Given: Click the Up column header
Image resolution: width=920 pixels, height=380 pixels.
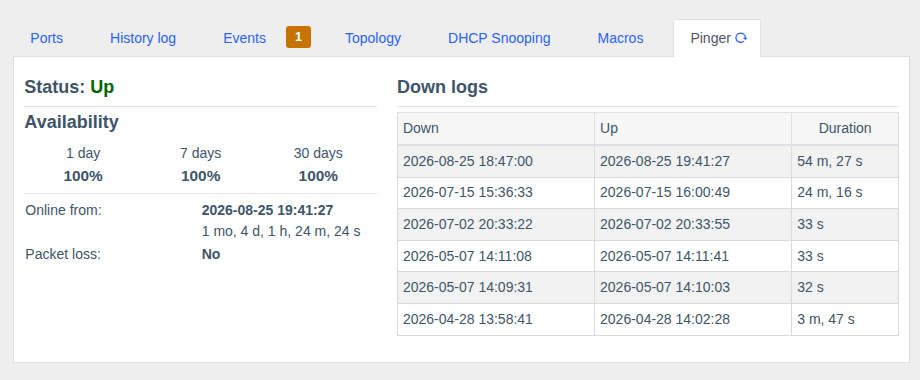Looking at the screenshot, I should [x=693, y=128].
